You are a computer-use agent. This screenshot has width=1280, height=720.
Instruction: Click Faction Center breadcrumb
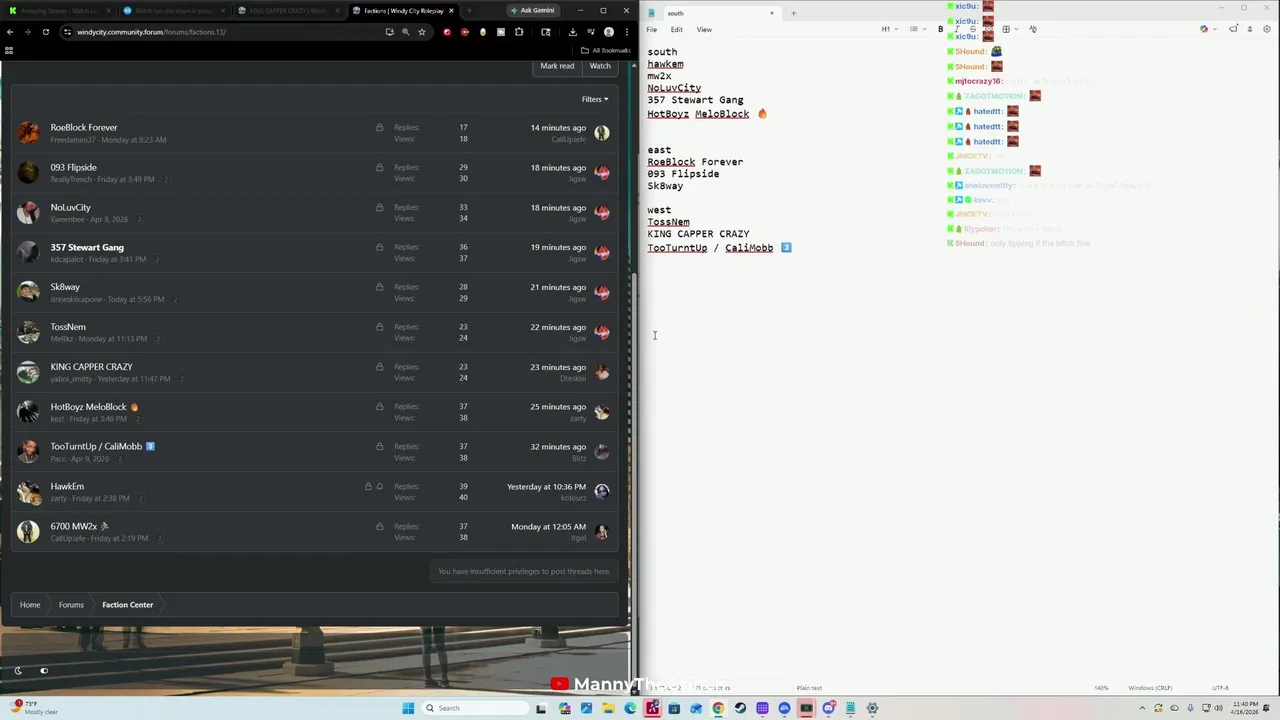tap(127, 605)
